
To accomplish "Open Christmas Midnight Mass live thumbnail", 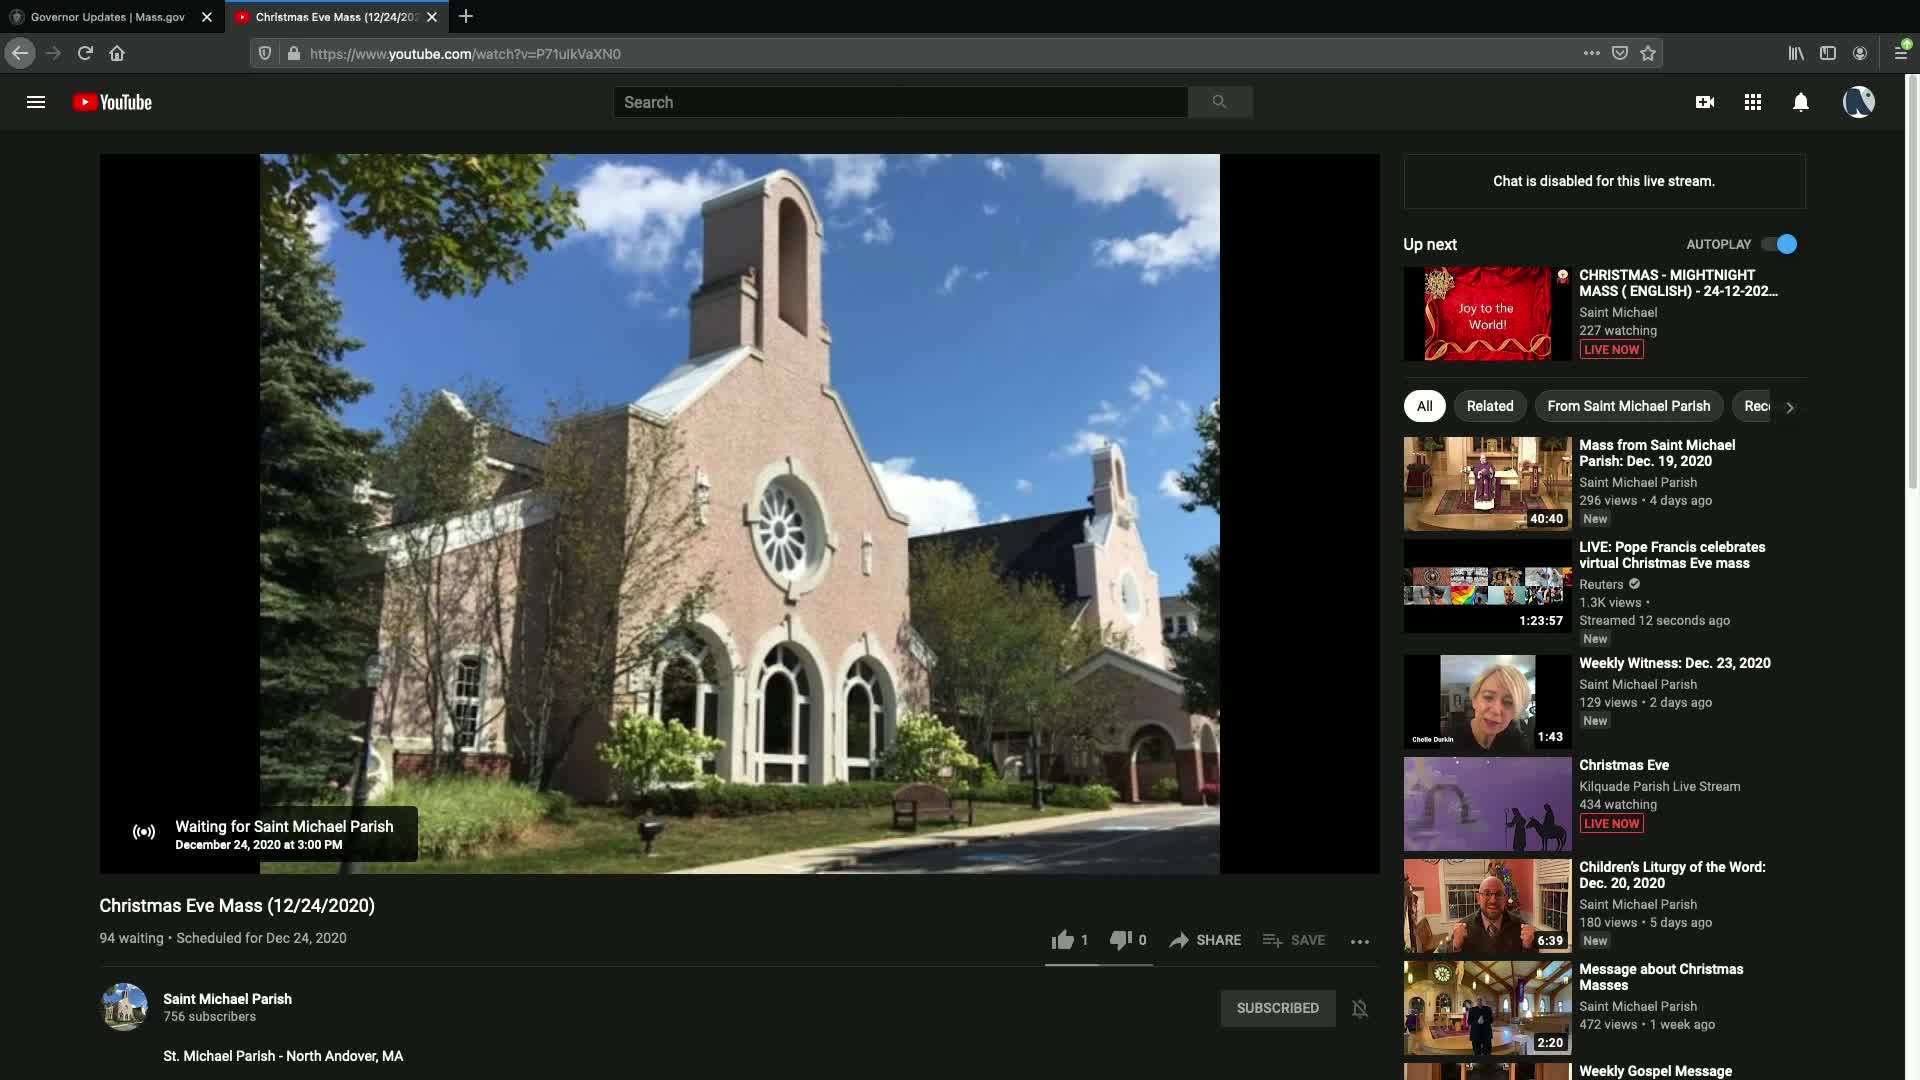I will pyautogui.click(x=1487, y=314).
